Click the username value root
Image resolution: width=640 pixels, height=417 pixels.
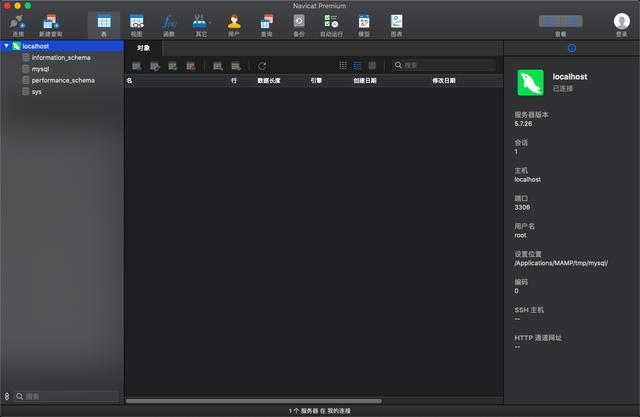(x=520, y=235)
